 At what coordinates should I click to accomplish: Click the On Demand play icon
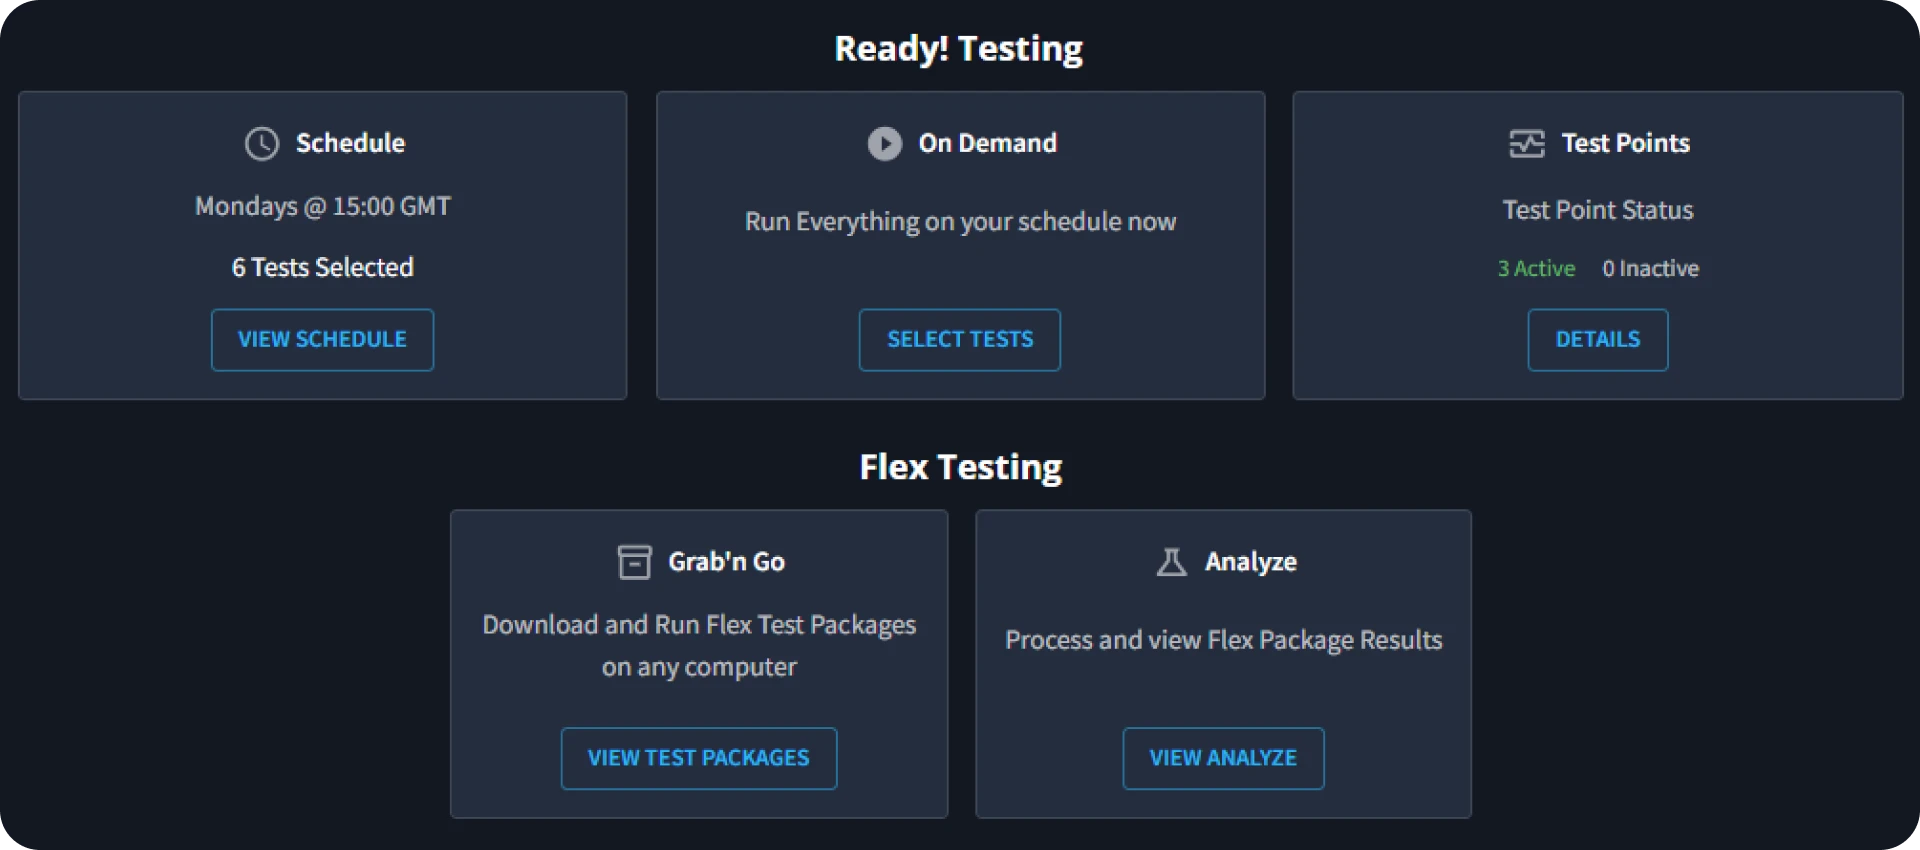884,144
